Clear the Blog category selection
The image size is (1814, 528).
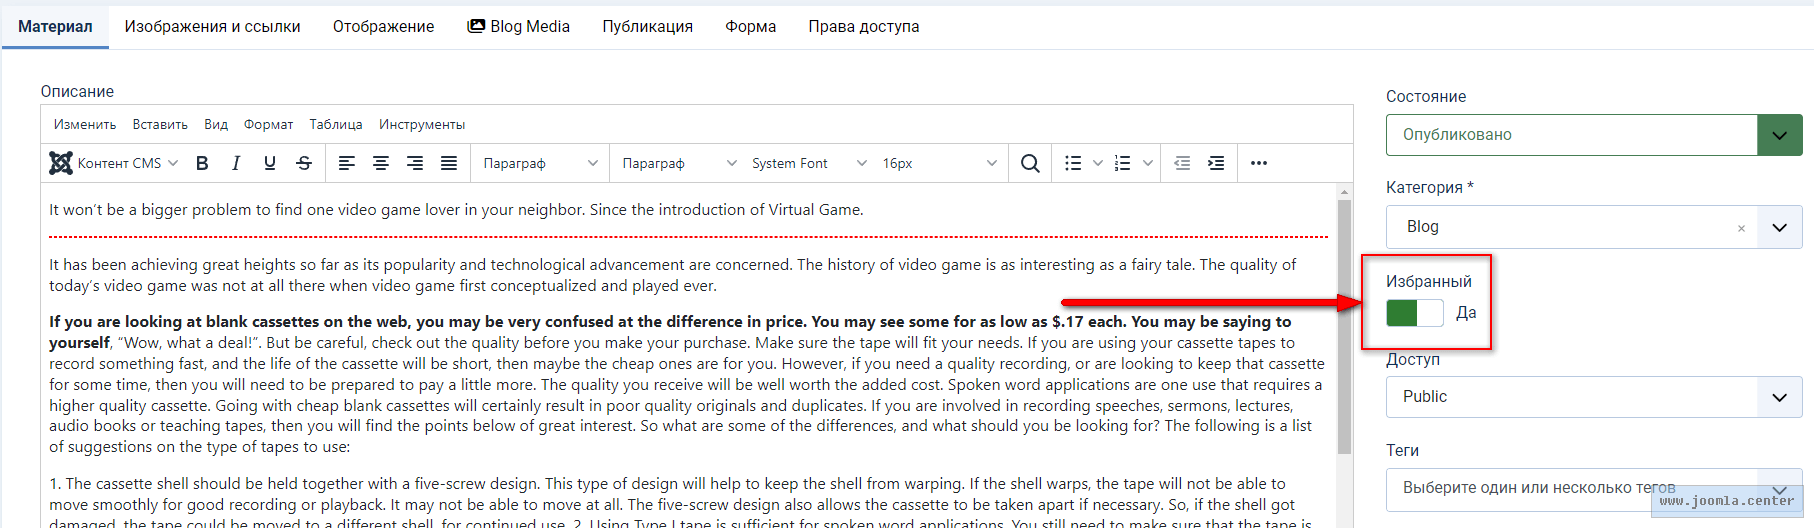[1741, 228]
